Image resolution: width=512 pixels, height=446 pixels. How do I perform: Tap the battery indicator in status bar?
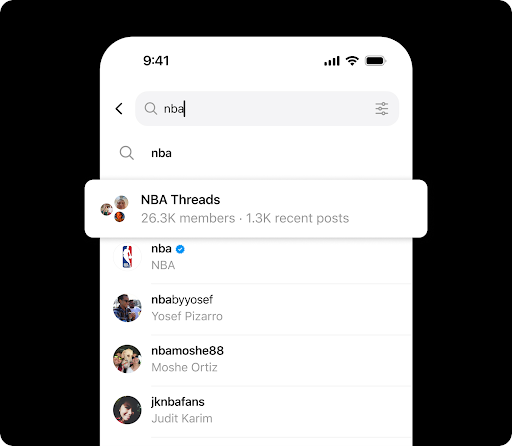375,61
